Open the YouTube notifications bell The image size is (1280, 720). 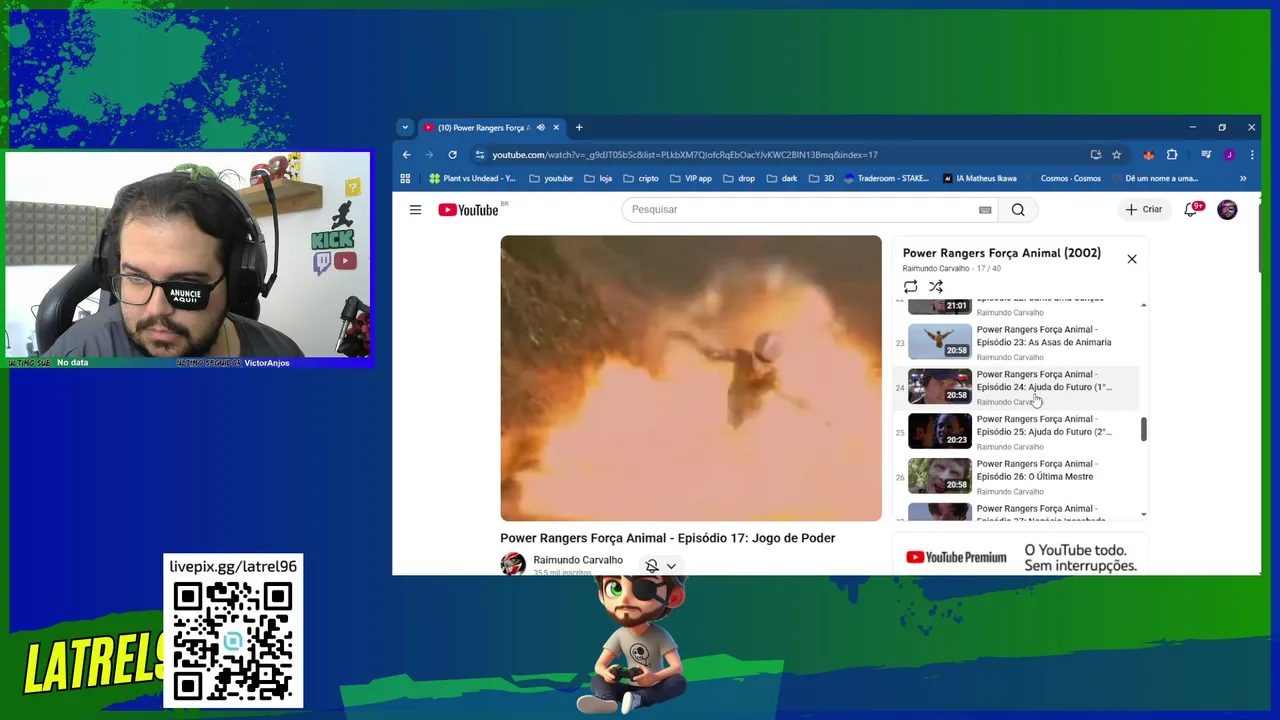[x=1191, y=209]
